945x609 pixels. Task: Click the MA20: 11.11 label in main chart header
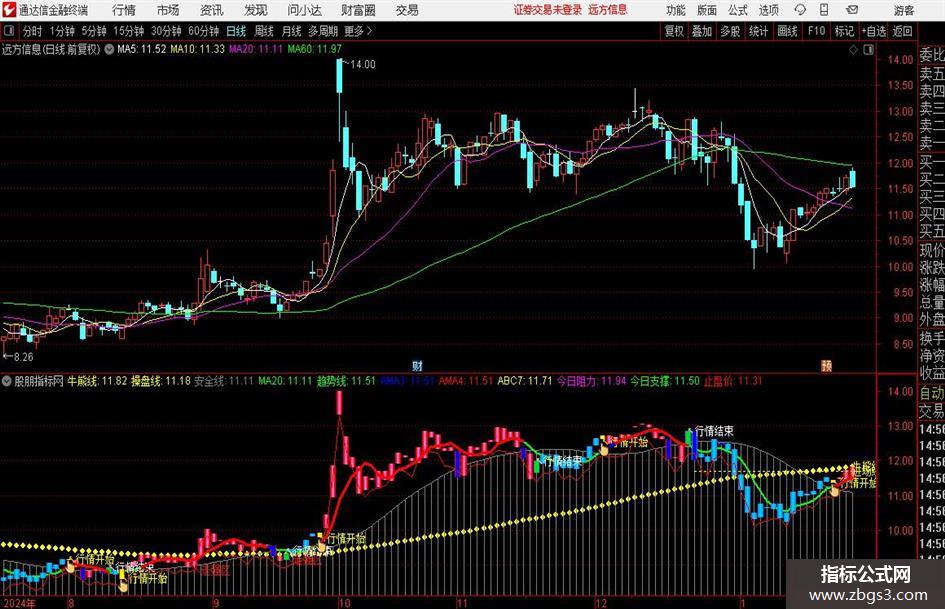[x=256, y=49]
